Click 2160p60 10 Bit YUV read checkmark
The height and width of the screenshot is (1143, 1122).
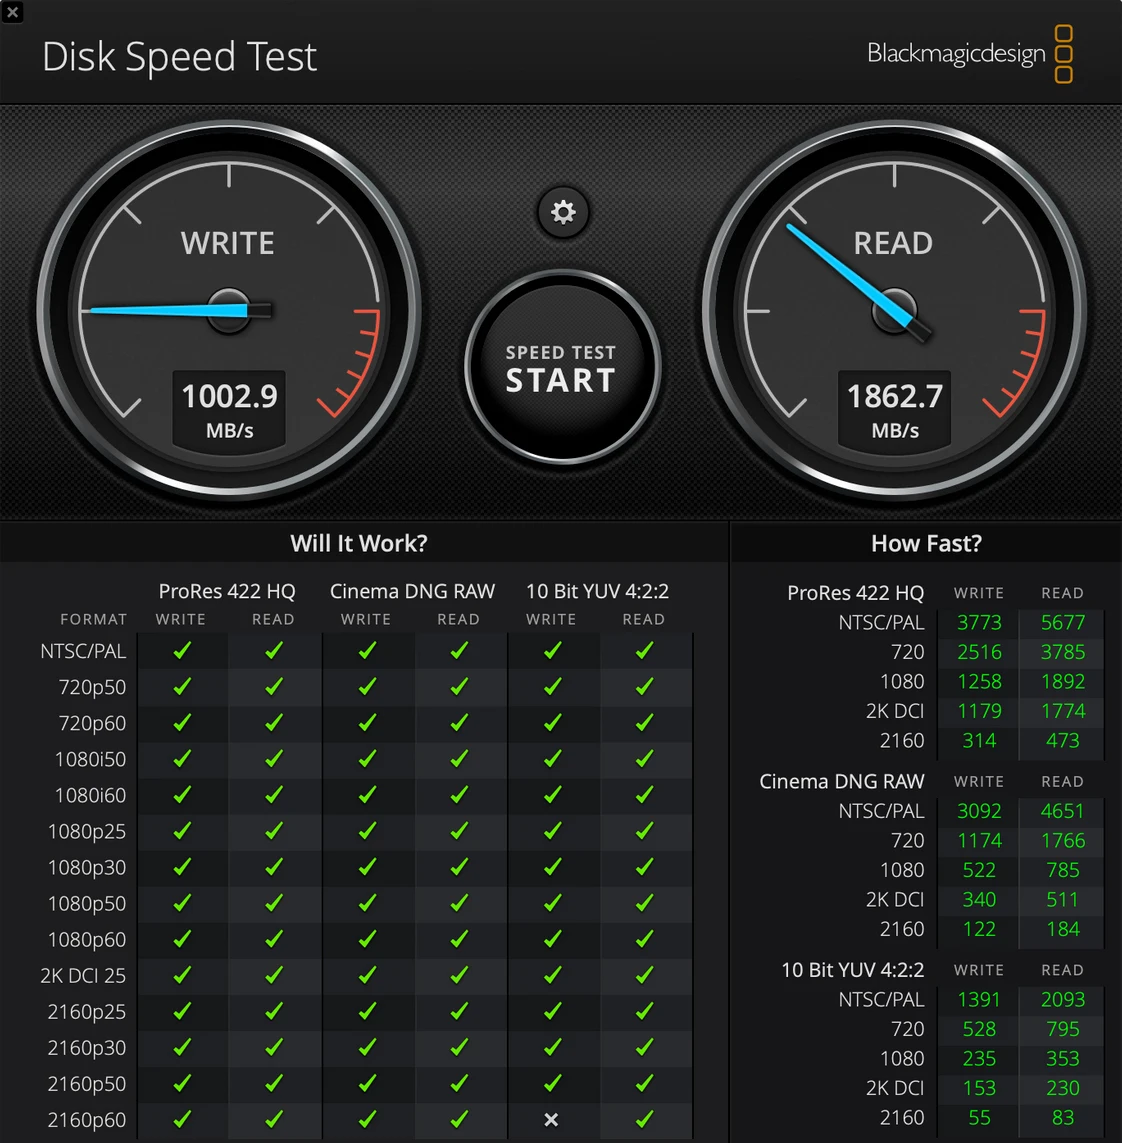pos(644,1120)
